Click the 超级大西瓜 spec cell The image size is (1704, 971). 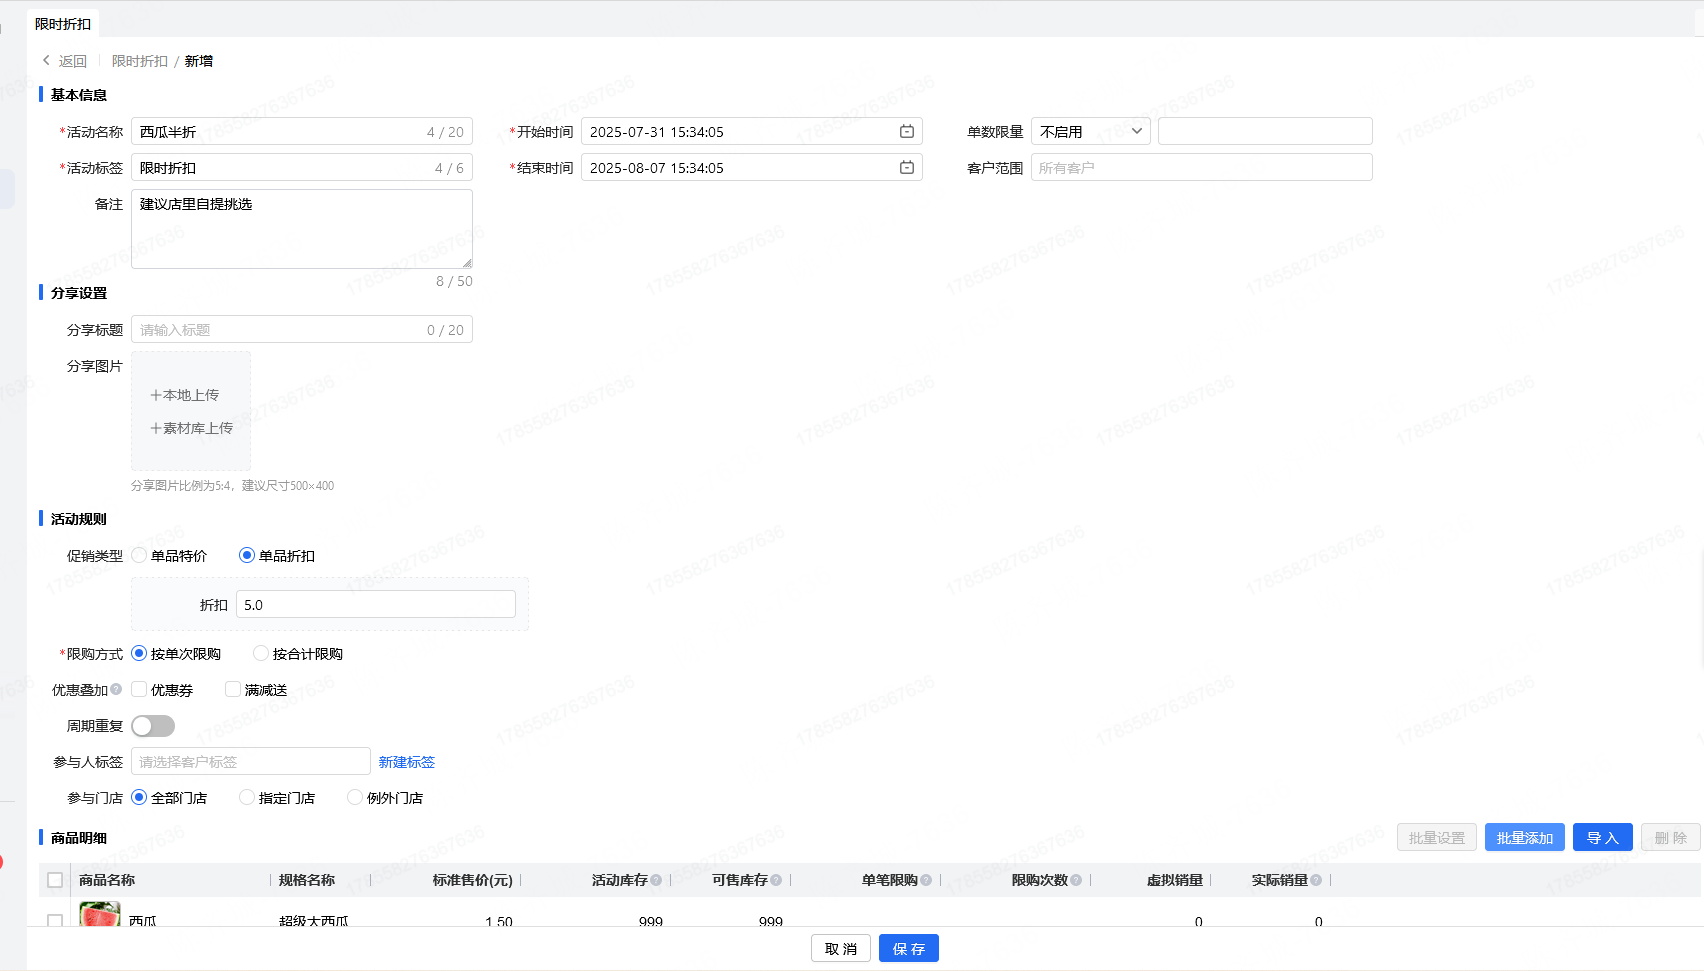click(314, 921)
